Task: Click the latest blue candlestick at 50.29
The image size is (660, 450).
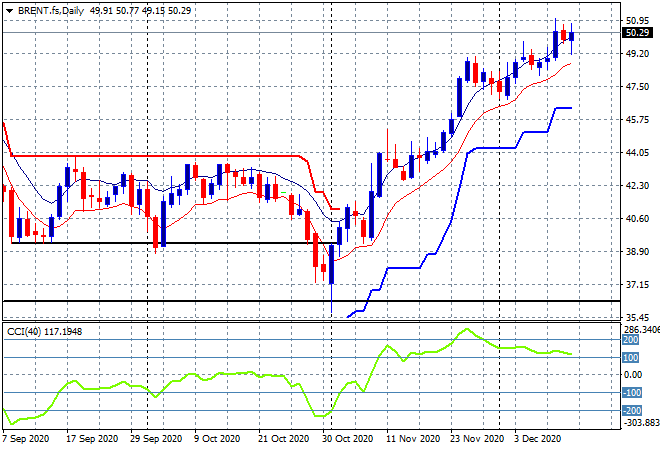Action: [x=571, y=37]
